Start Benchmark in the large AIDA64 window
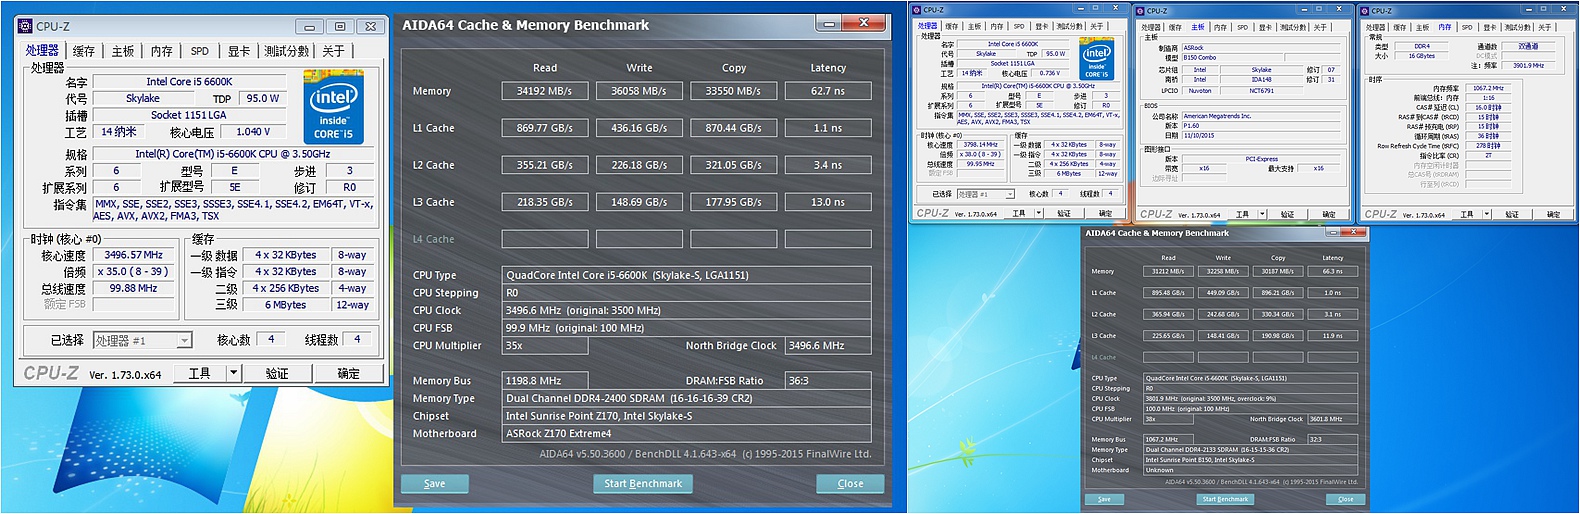Screen dimensions: 1580x514 point(643,483)
